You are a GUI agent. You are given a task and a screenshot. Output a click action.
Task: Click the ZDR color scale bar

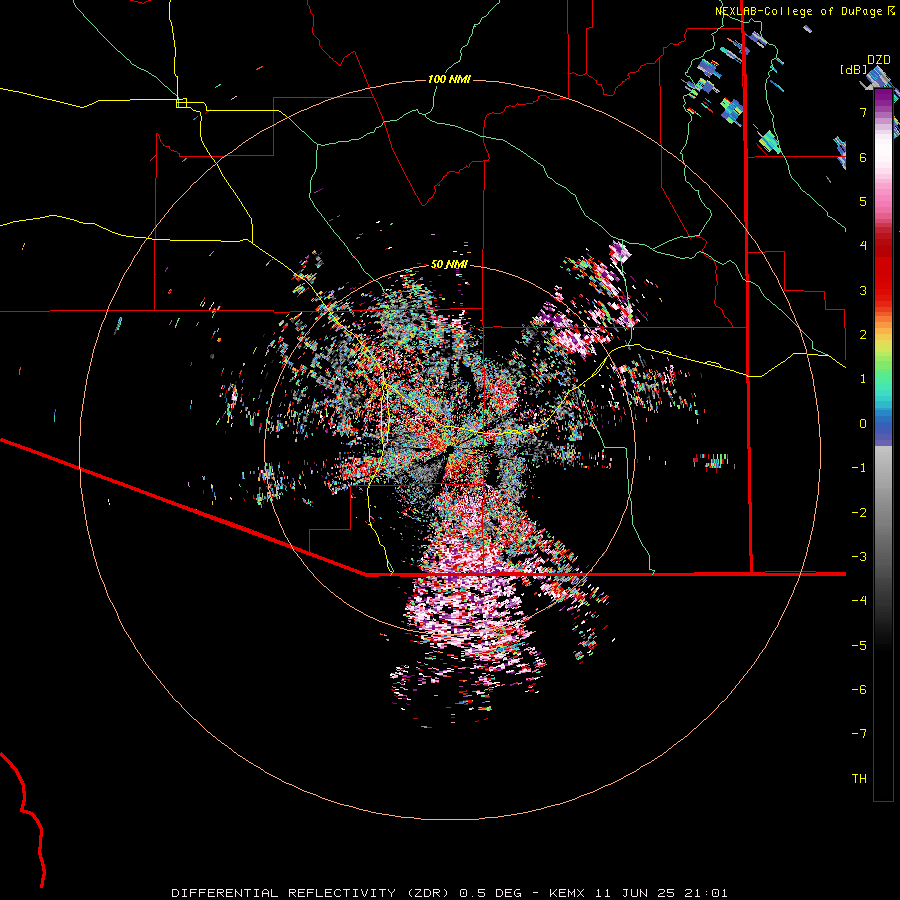tap(883, 445)
